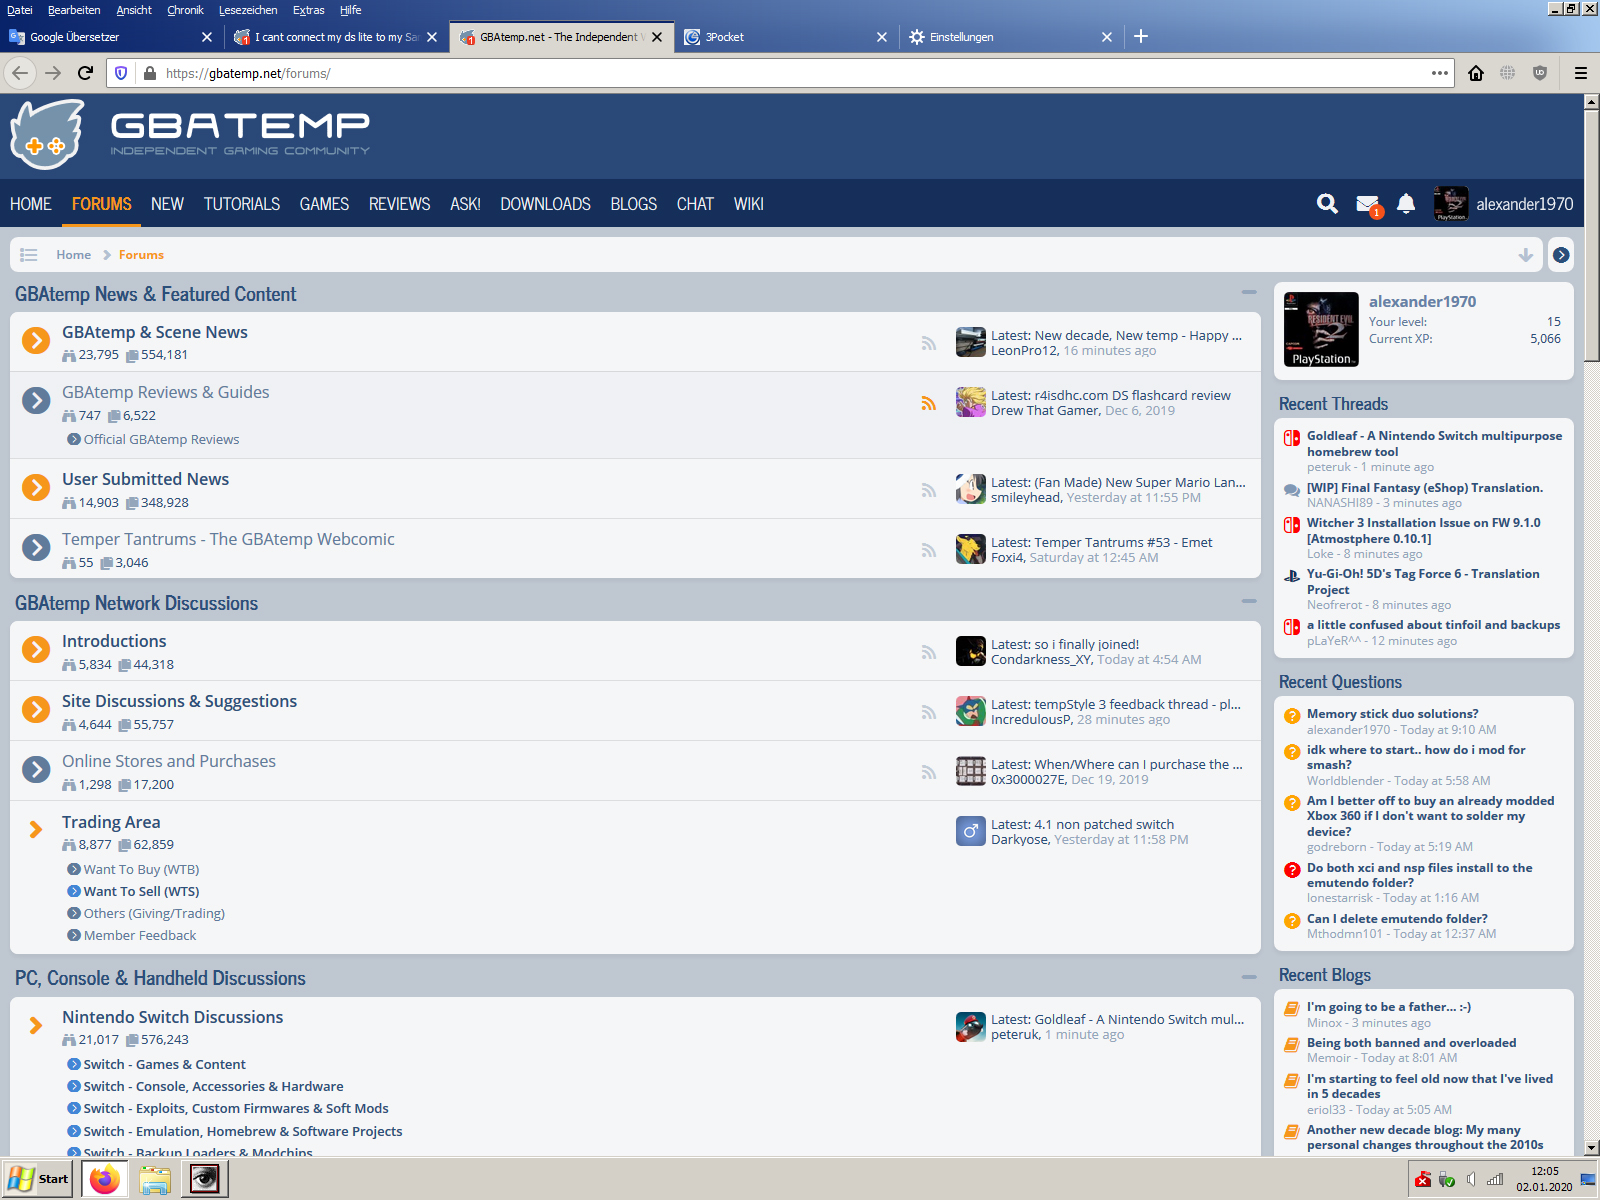Open the Want To Sell (WTS) subforum
This screenshot has width=1600, height=1200.
tap(141, 891)
